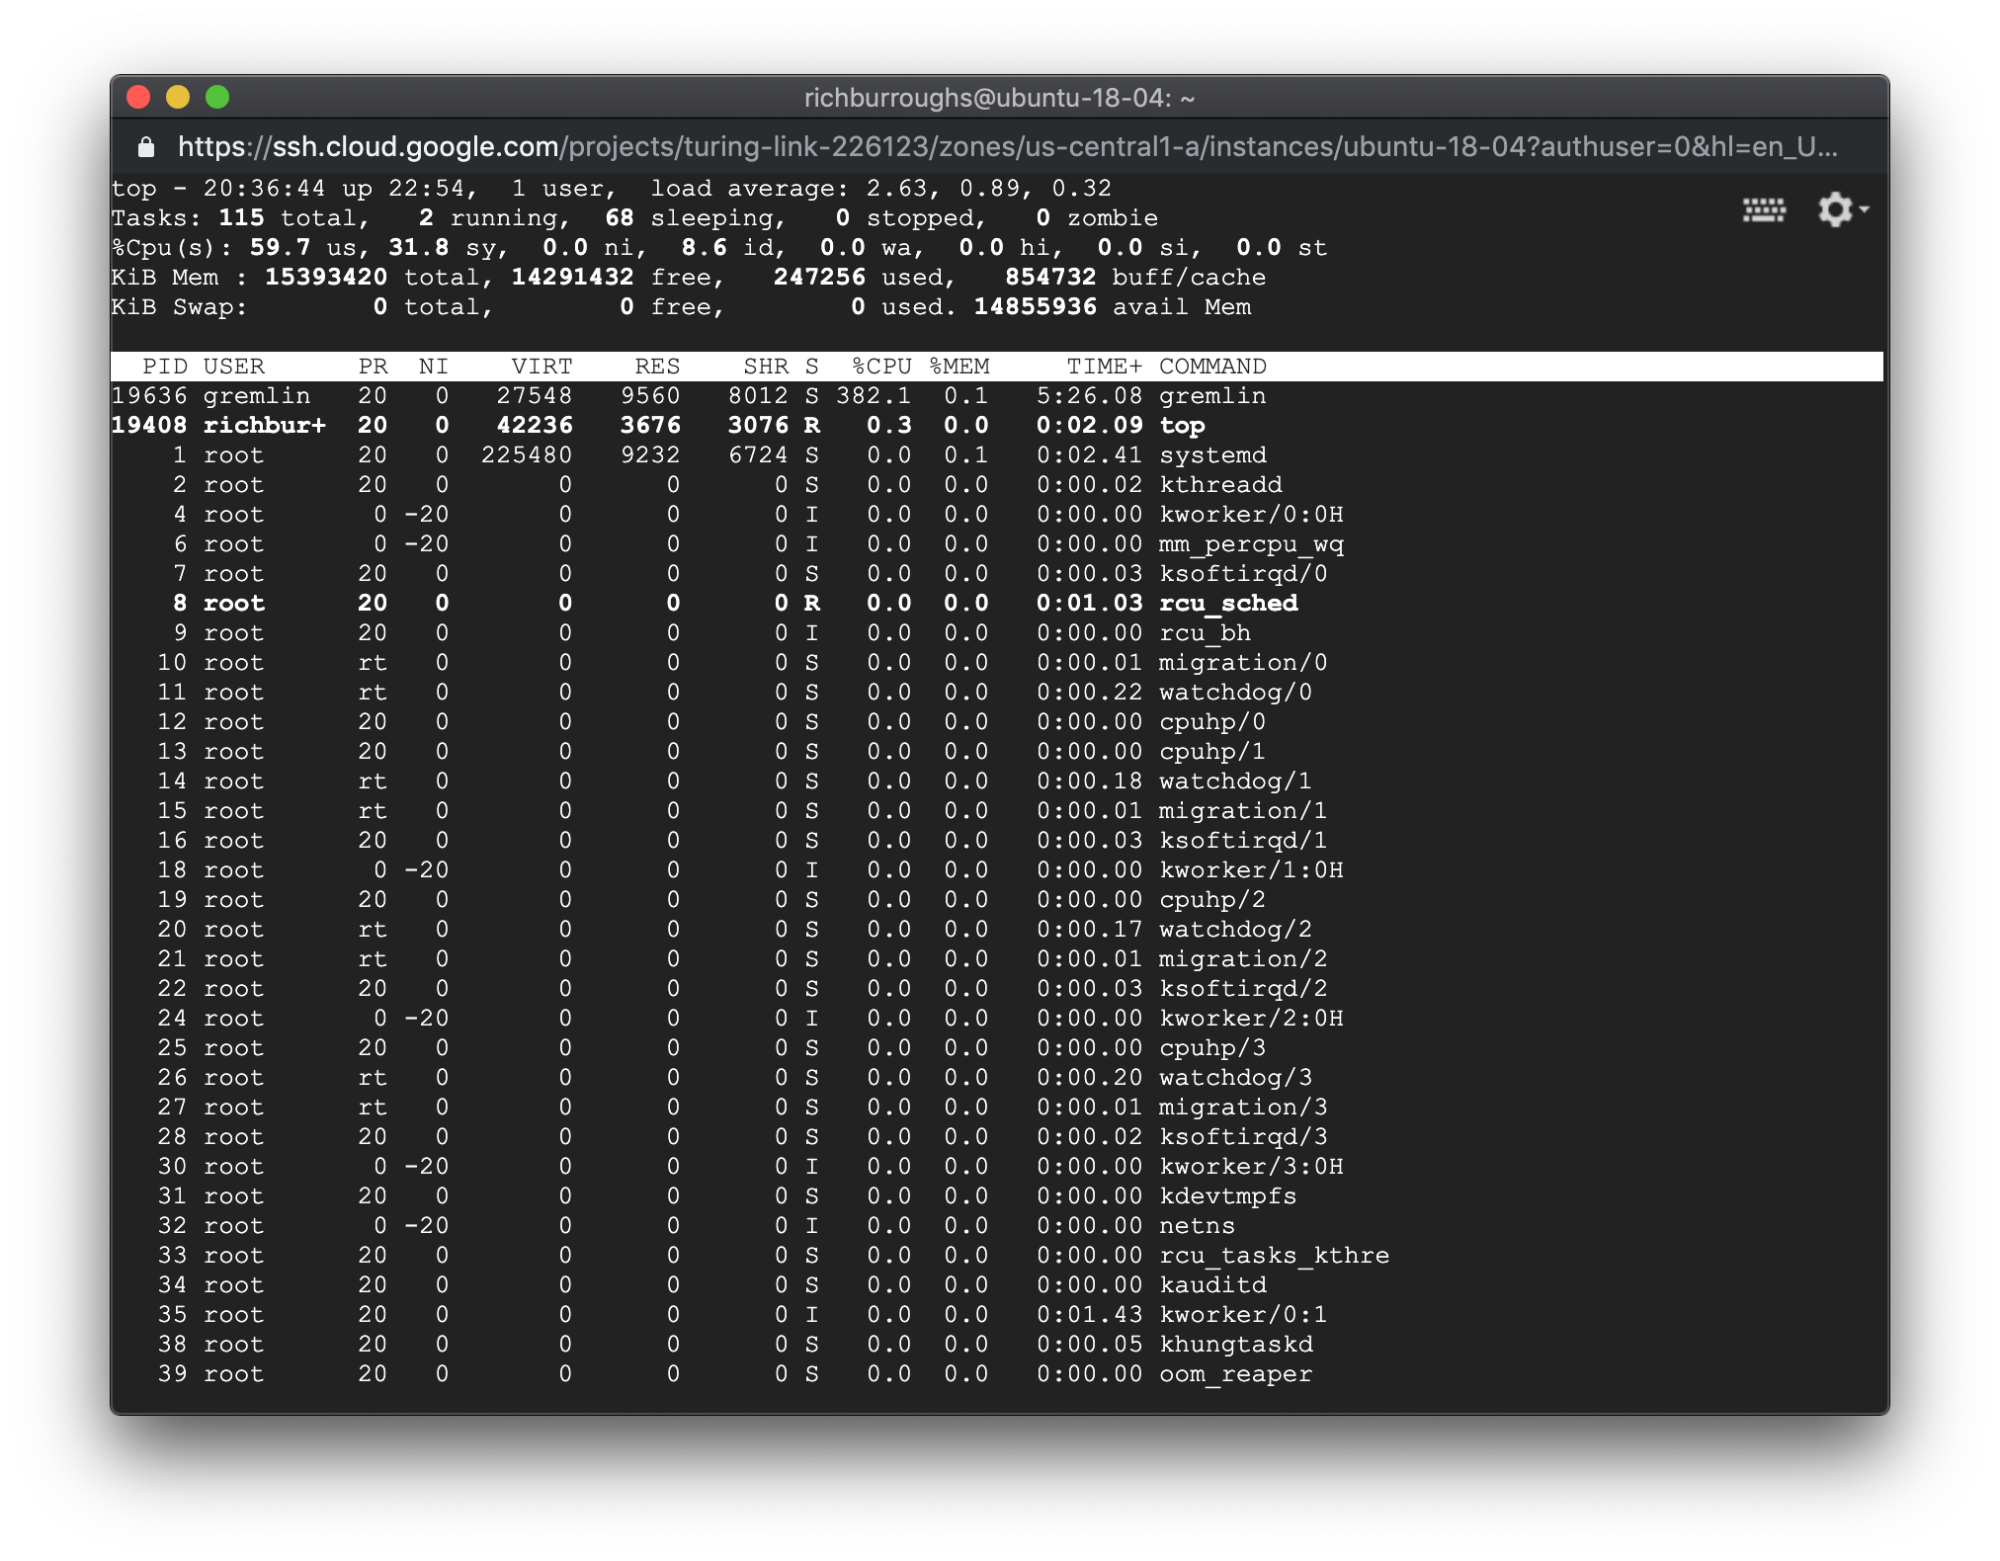Click the ksoftirqd/3 command name
2000x1561 pixels.
click(x=1243, y=1137)
